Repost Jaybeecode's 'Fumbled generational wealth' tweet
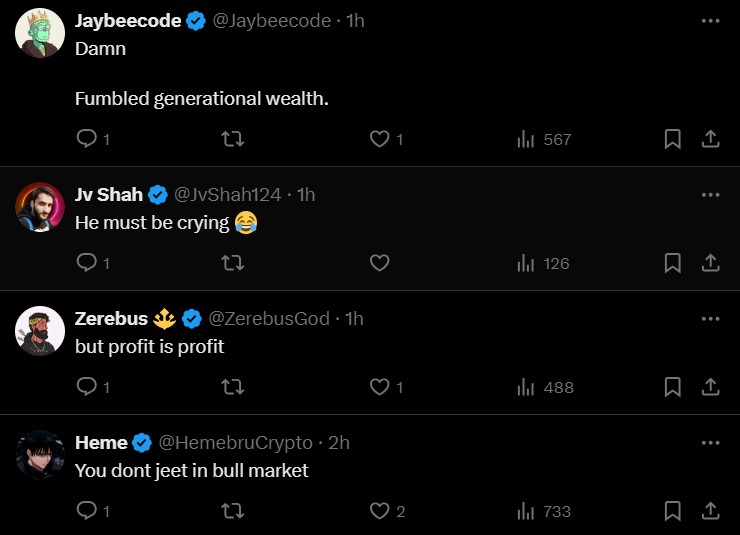The width and height of the screenshot is (740, 535). pos(232,139)
